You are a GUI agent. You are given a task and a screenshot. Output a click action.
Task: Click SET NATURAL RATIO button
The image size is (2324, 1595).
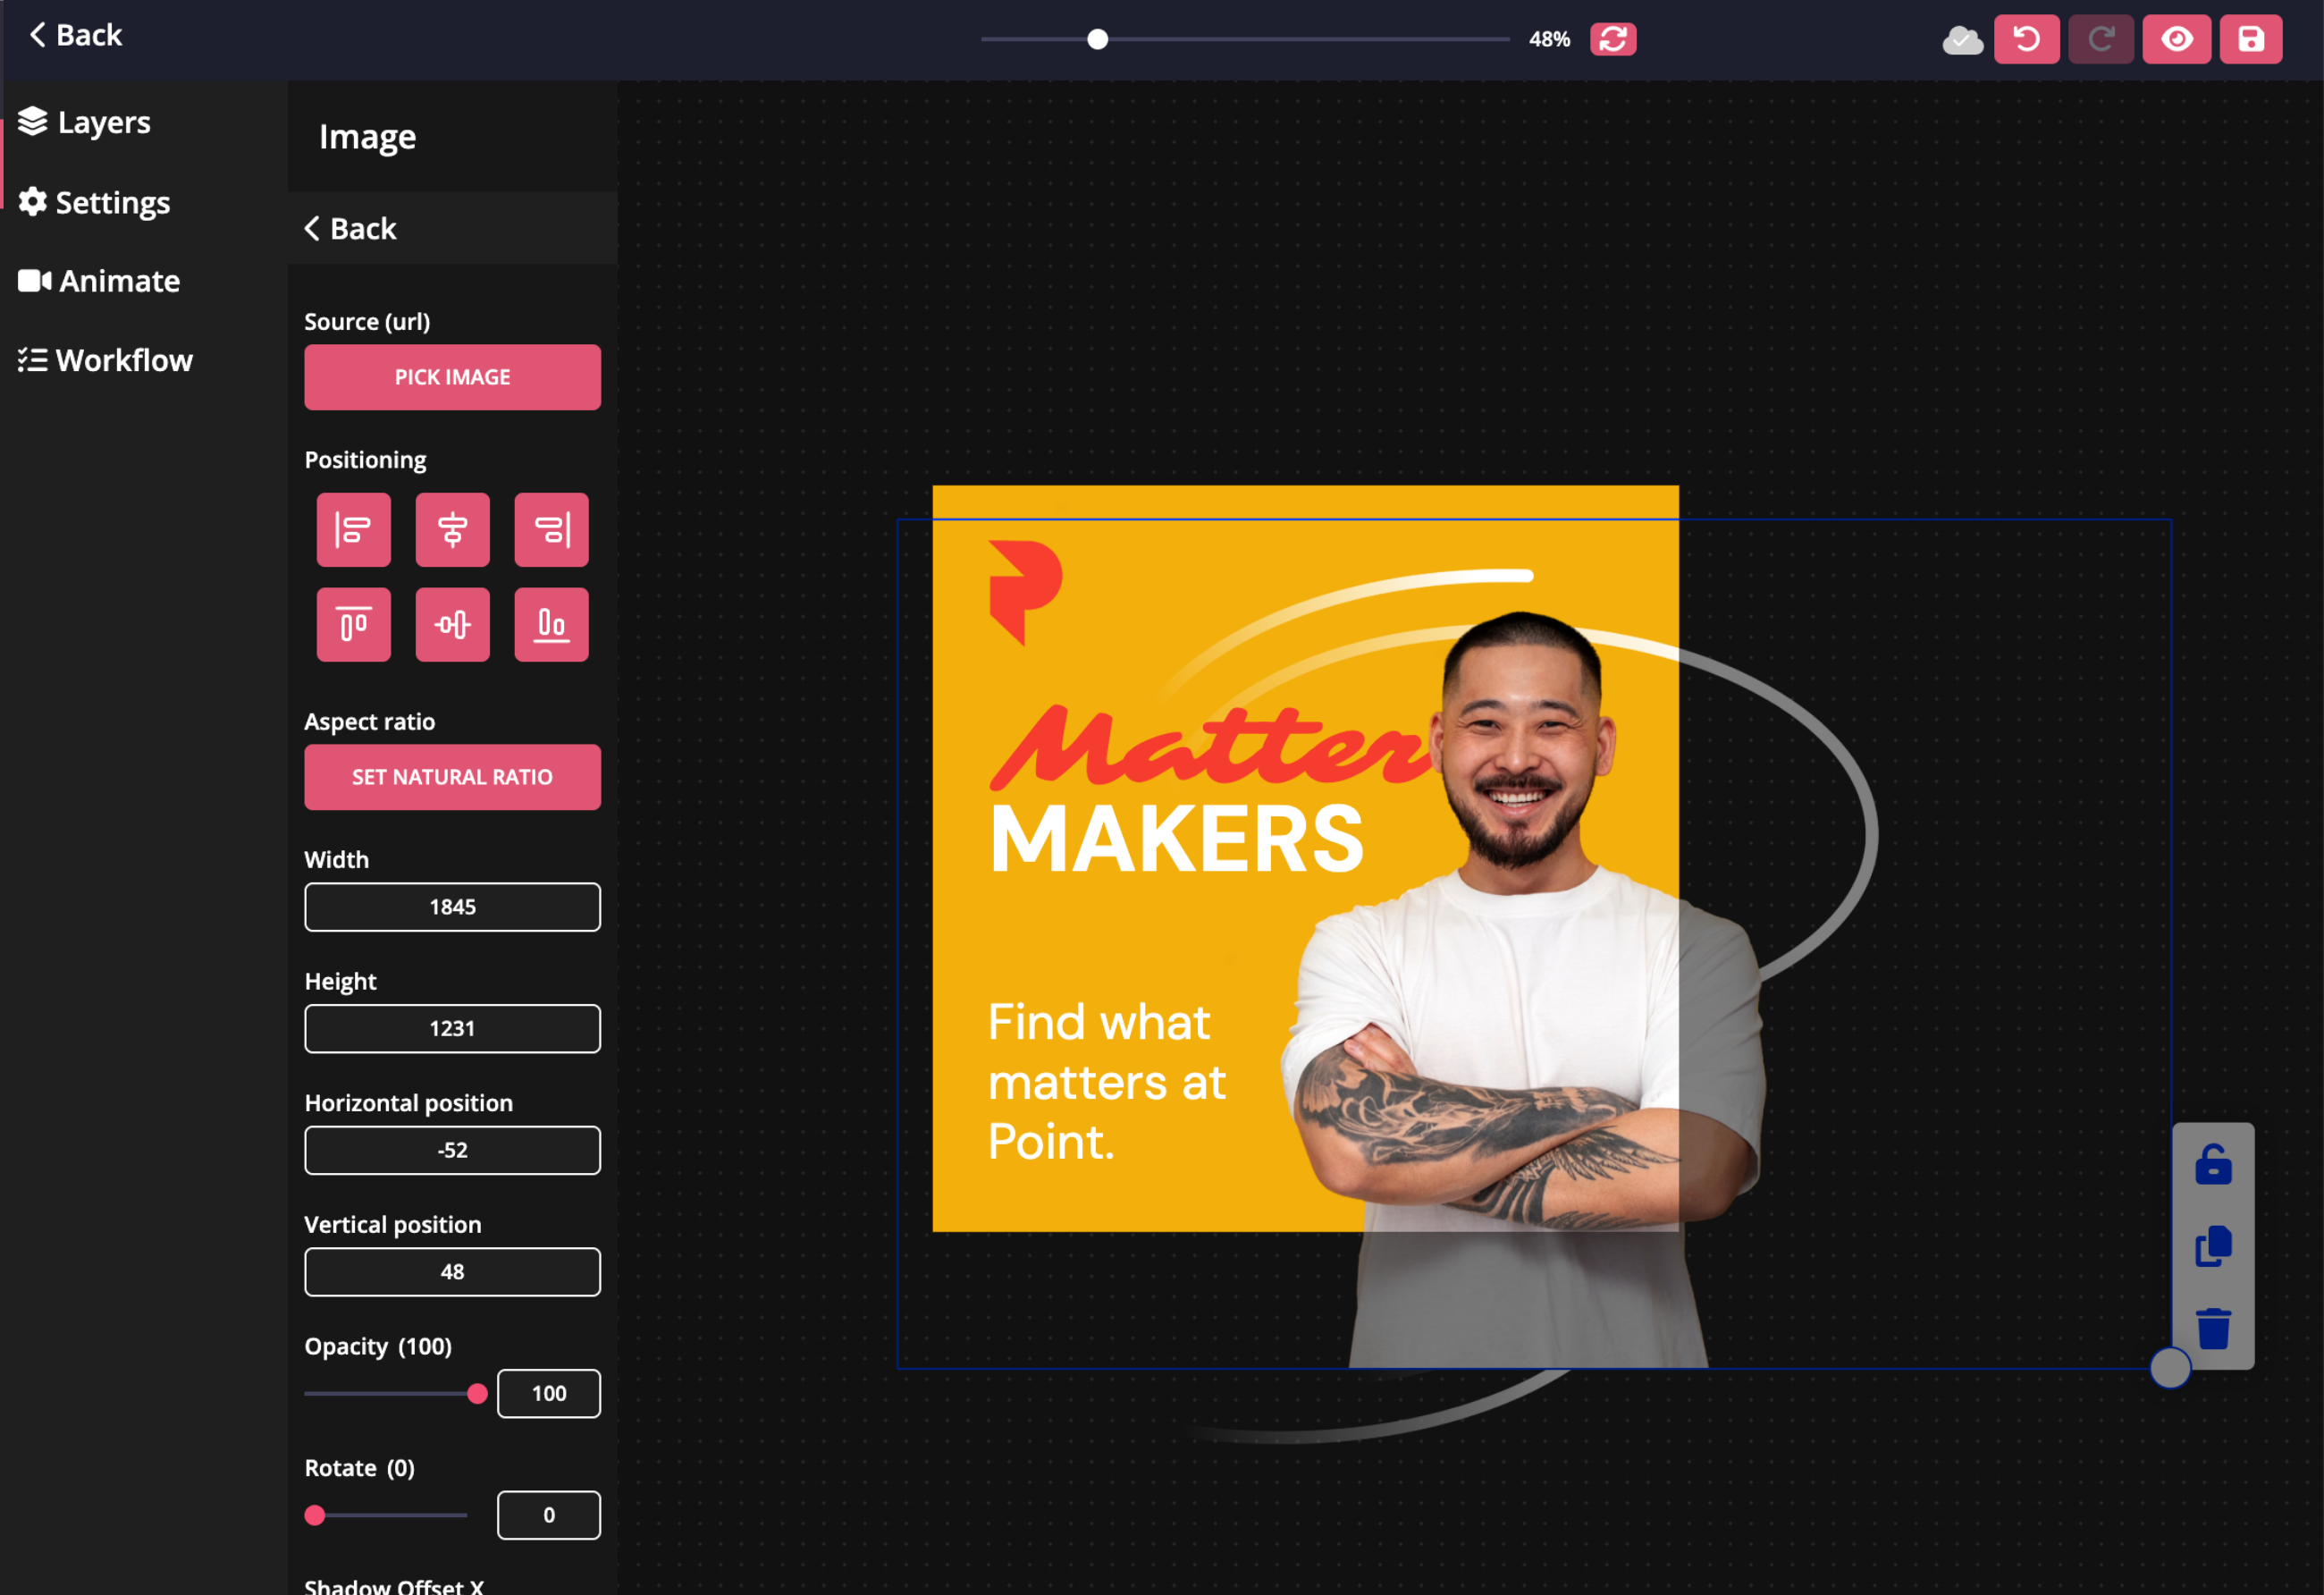452,777
